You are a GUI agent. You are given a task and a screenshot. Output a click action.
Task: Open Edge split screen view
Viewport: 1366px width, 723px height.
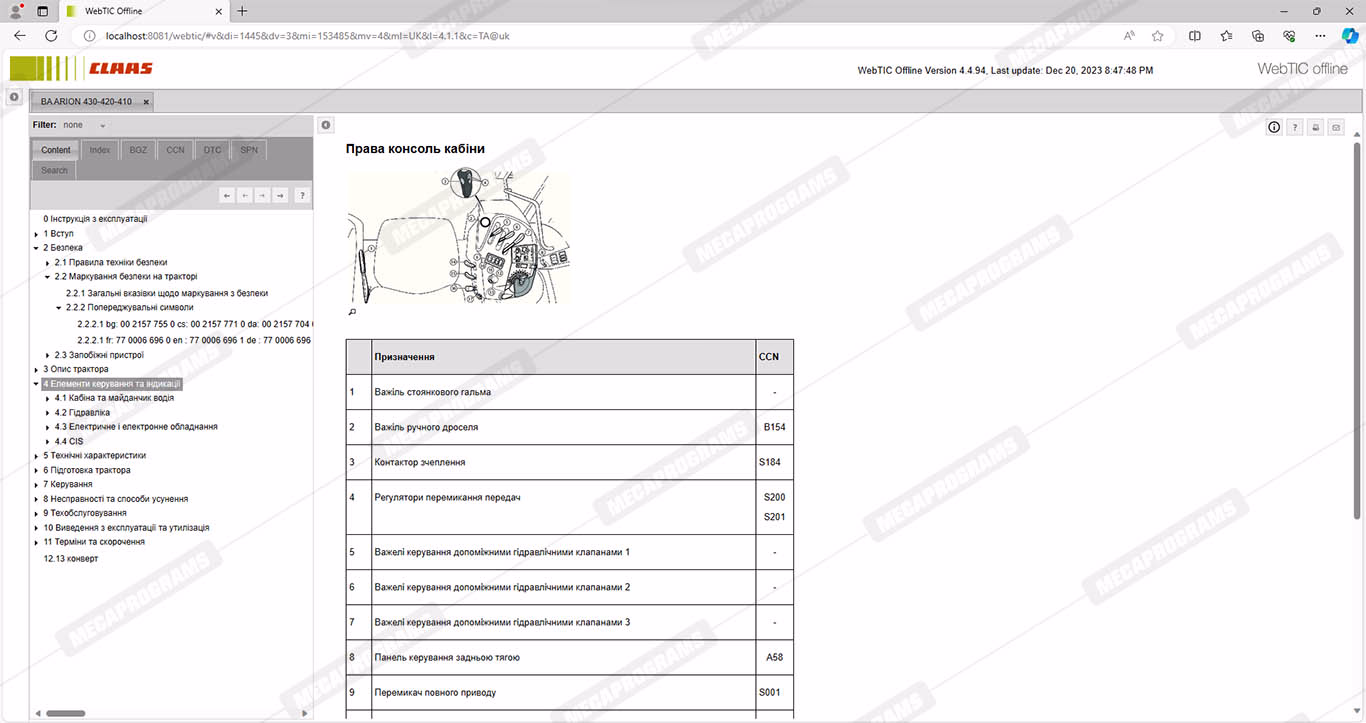click(1194, 35)
